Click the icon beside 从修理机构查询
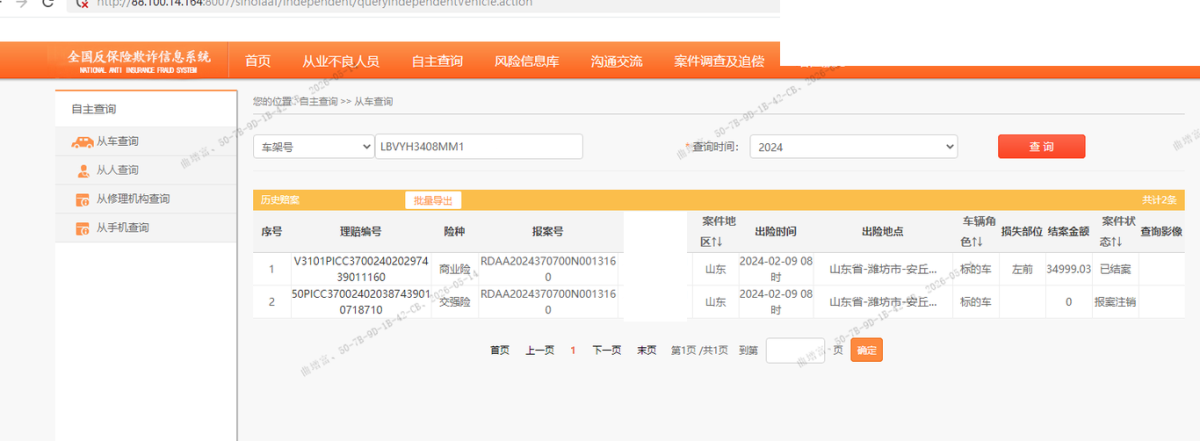 (x=83, y=200)
